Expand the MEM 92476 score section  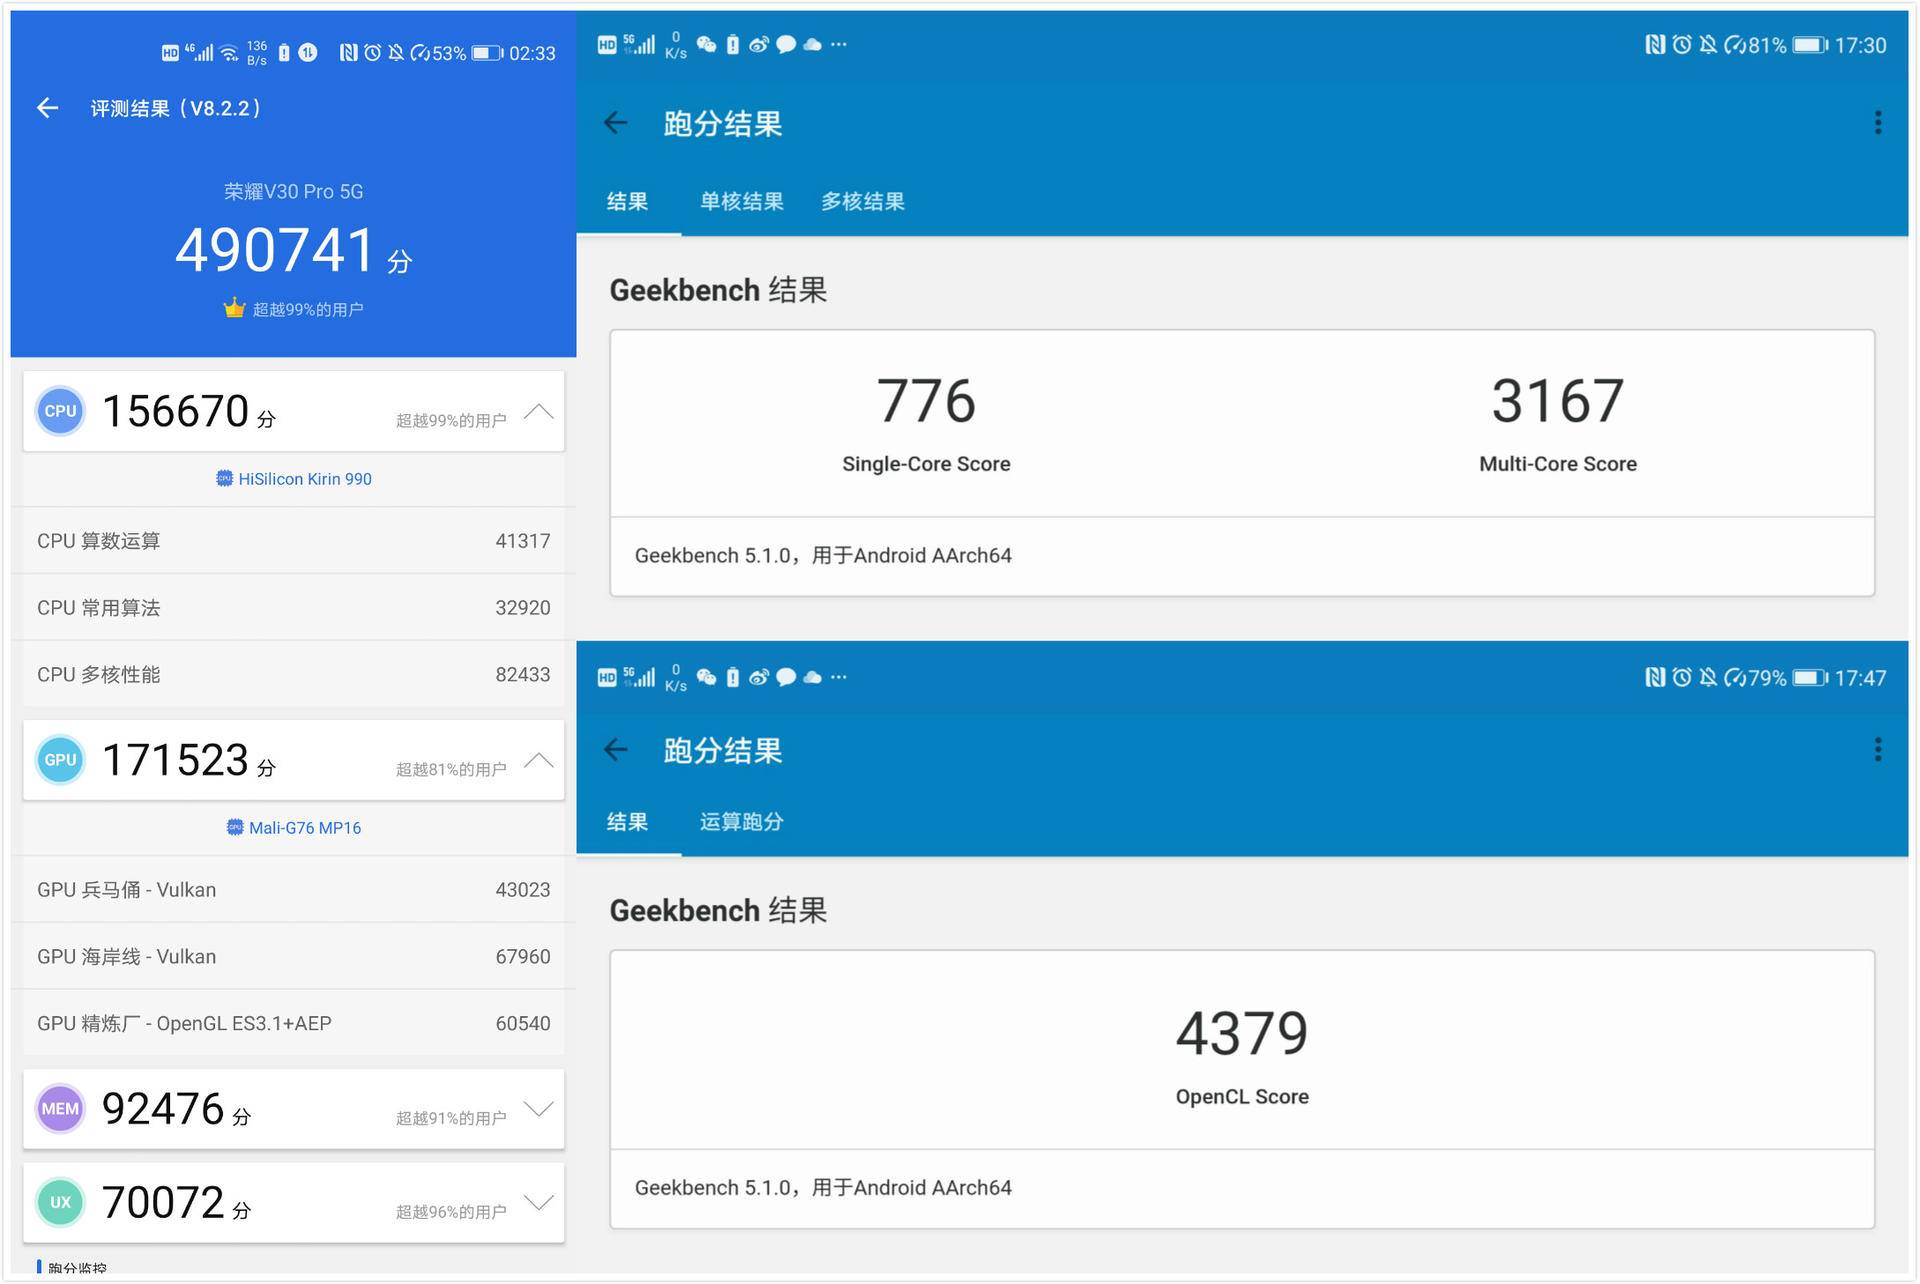coord(539,1109)
